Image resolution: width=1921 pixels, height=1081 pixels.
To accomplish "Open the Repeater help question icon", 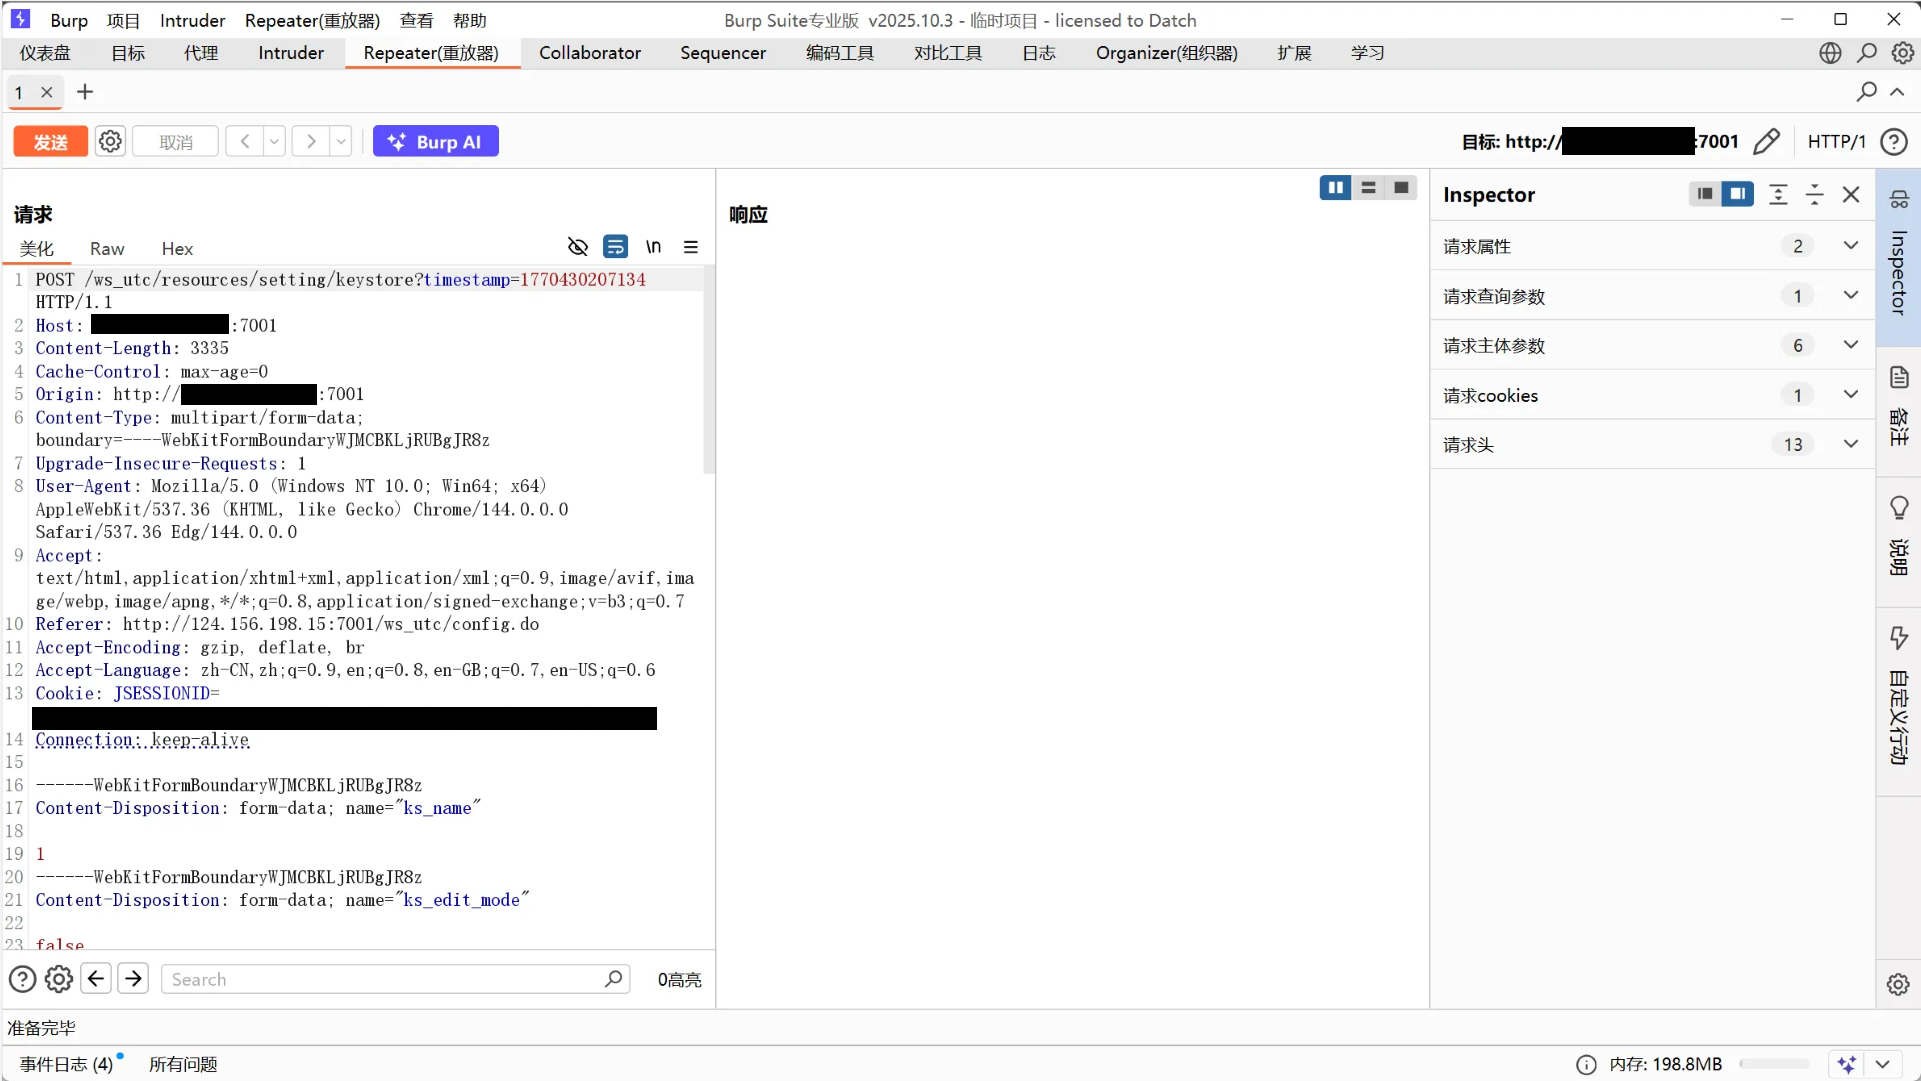I will [x=1894, y=142].
